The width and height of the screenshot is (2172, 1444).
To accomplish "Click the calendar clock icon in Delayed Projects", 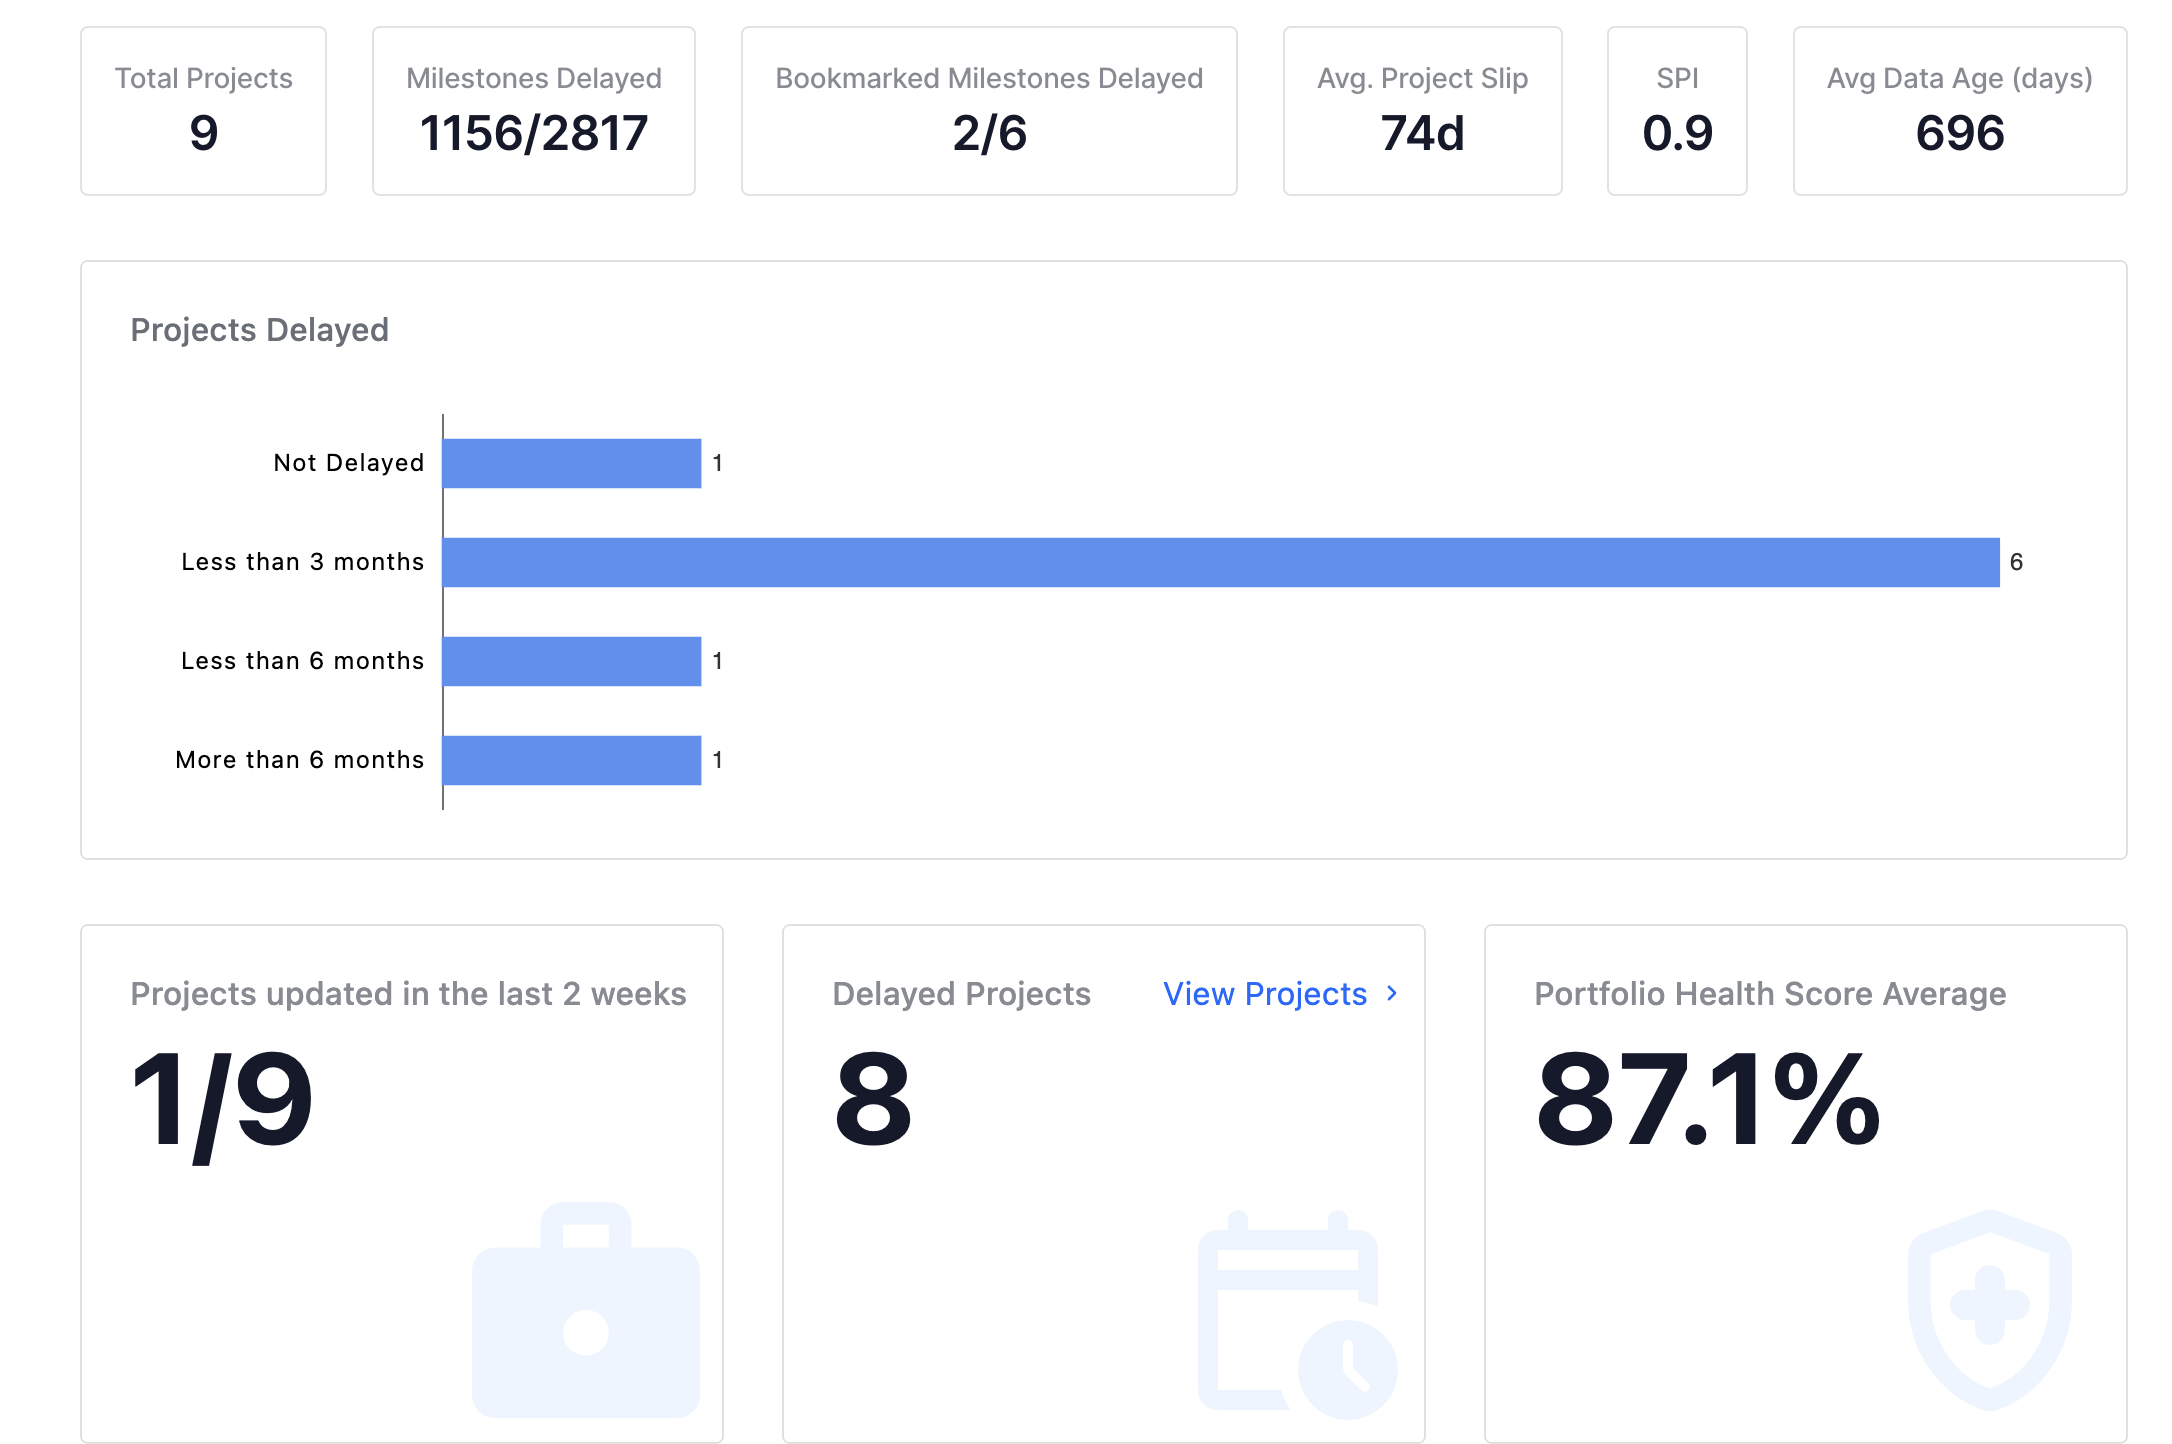I will (x=1296, y=1316).
